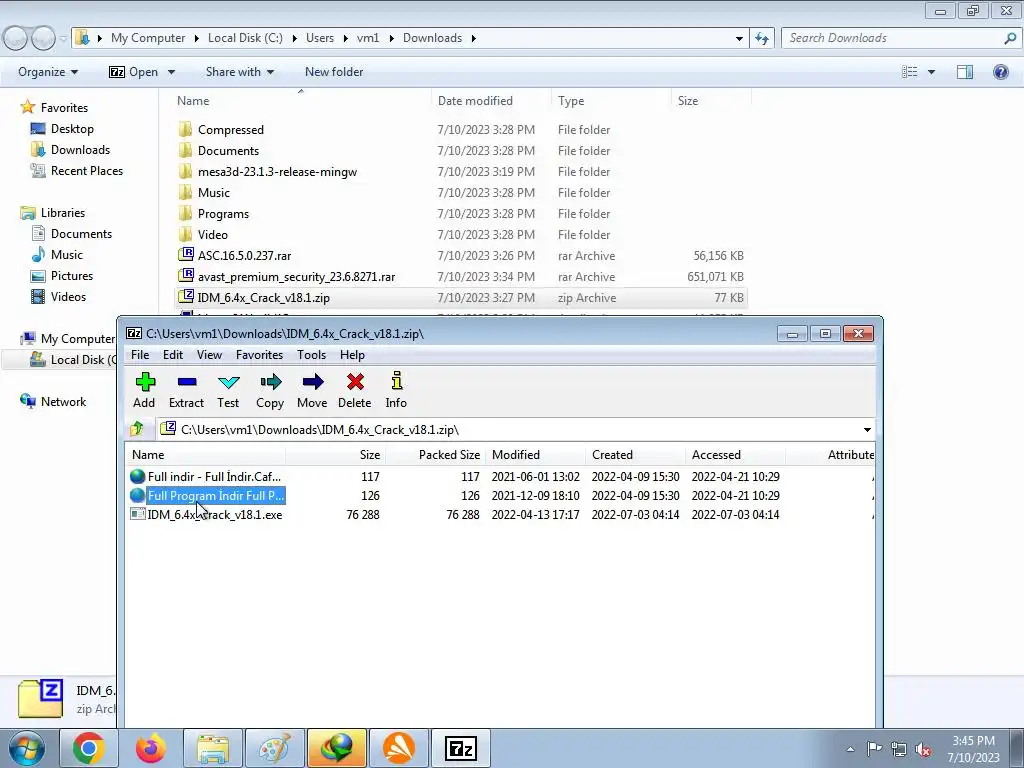Open the 7-Zip File menu

point(140,355)
